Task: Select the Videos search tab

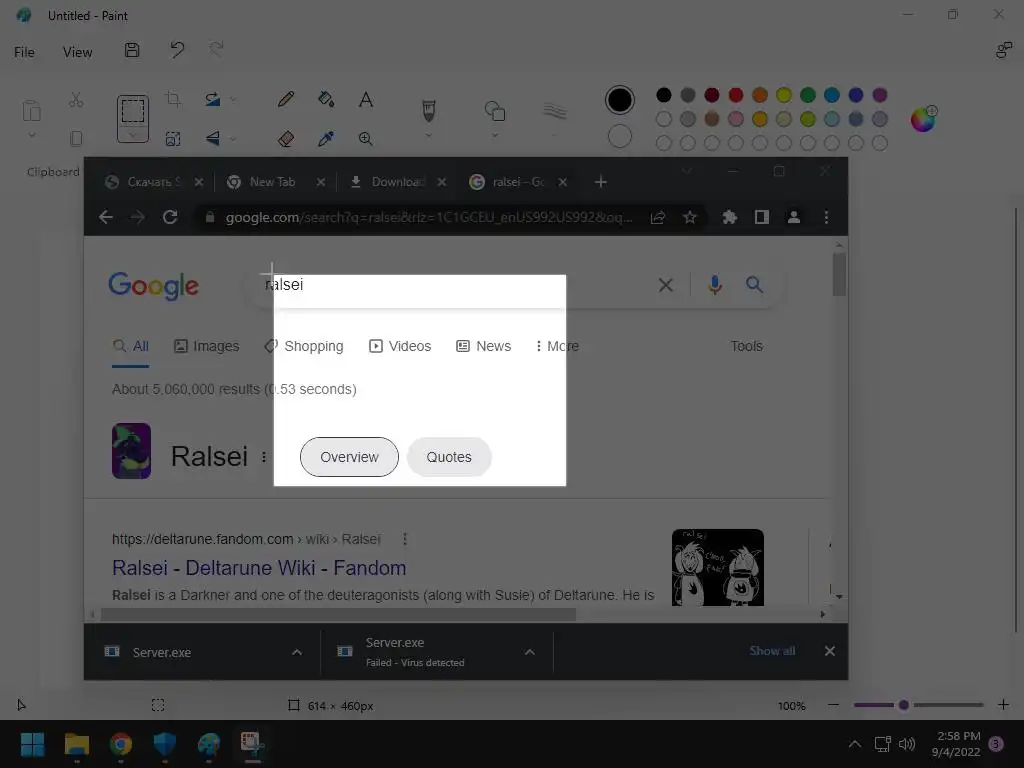Action: pyautogui.click(x=400, y=346)
